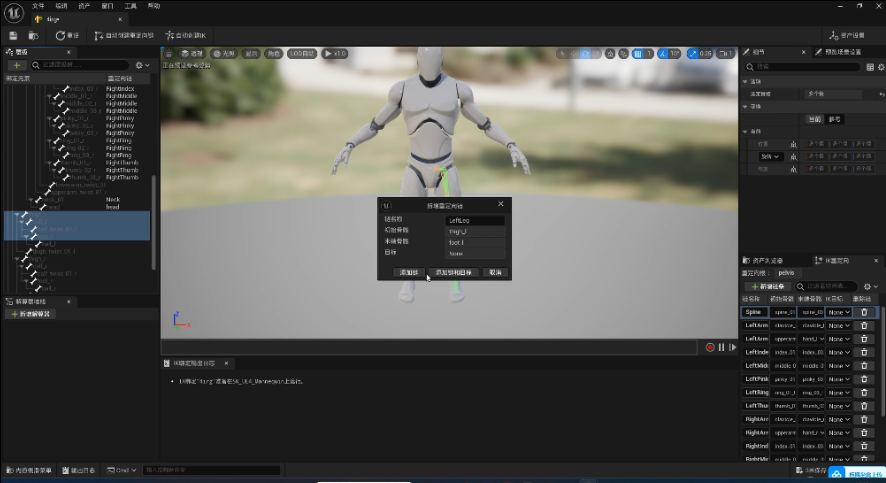Image resolution: width=886 pixels, height=483 pixels.
Task: Open rotation snap value 10°
Action: (675, 54)
